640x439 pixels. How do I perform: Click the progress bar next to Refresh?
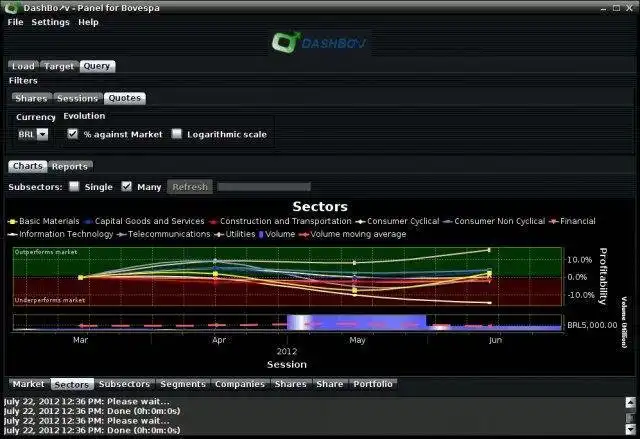pyautogui.click(x=264, y=187)
